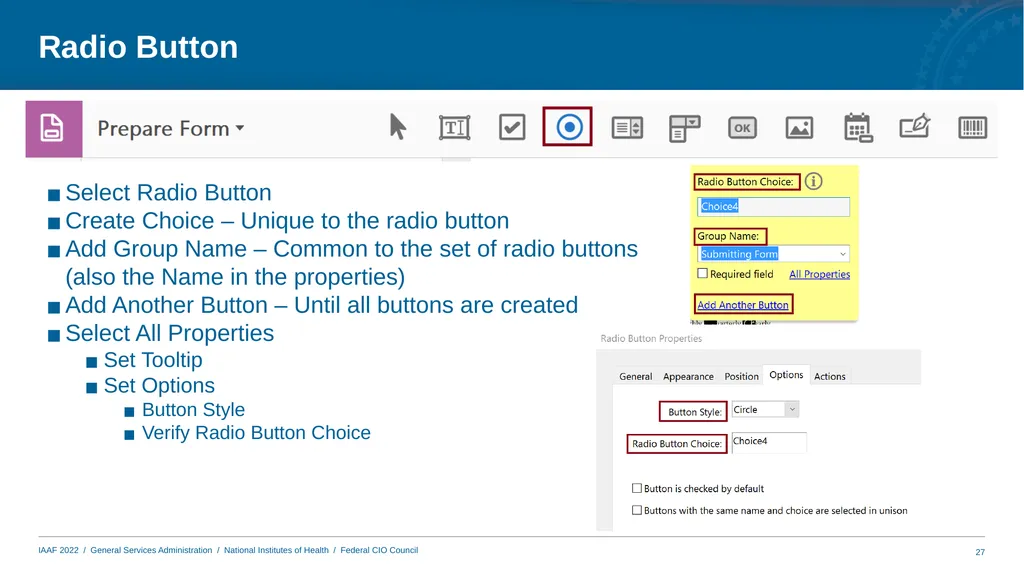
Task: Click the Verify Radio Button Choice bullet
Action: point(256,433)
